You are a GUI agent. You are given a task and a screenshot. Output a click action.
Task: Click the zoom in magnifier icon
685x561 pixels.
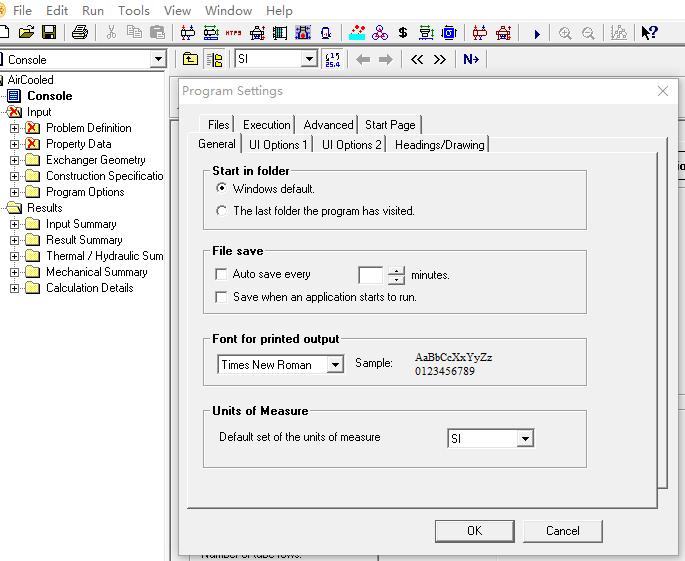[x=565, y=33]
